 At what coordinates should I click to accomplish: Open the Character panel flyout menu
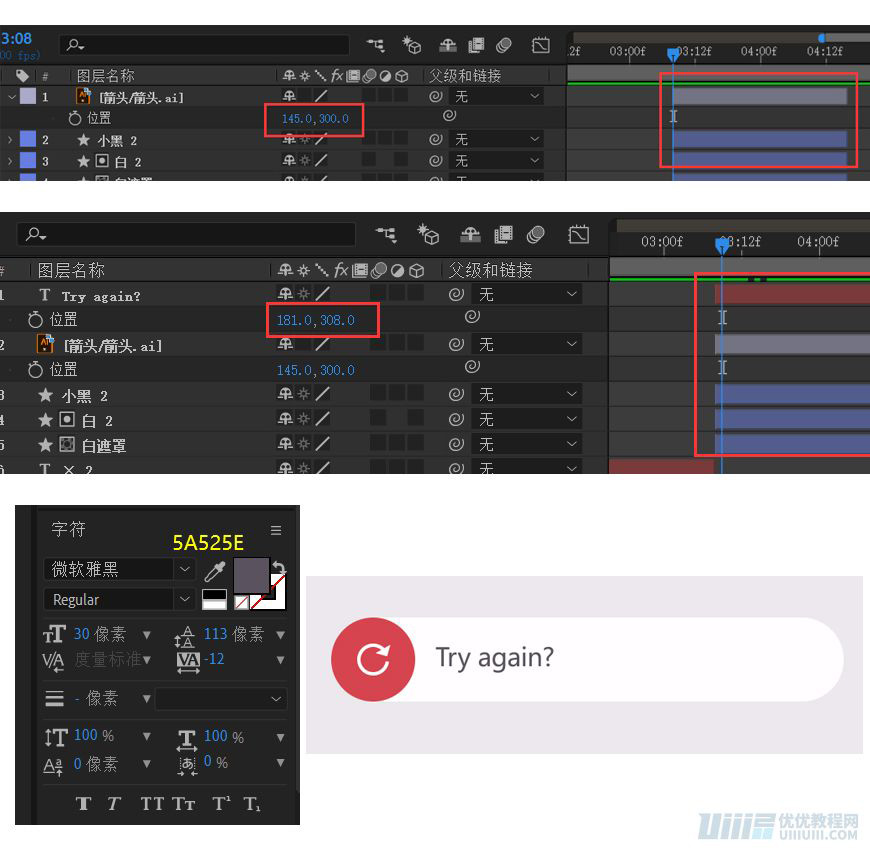pos(276,529)
